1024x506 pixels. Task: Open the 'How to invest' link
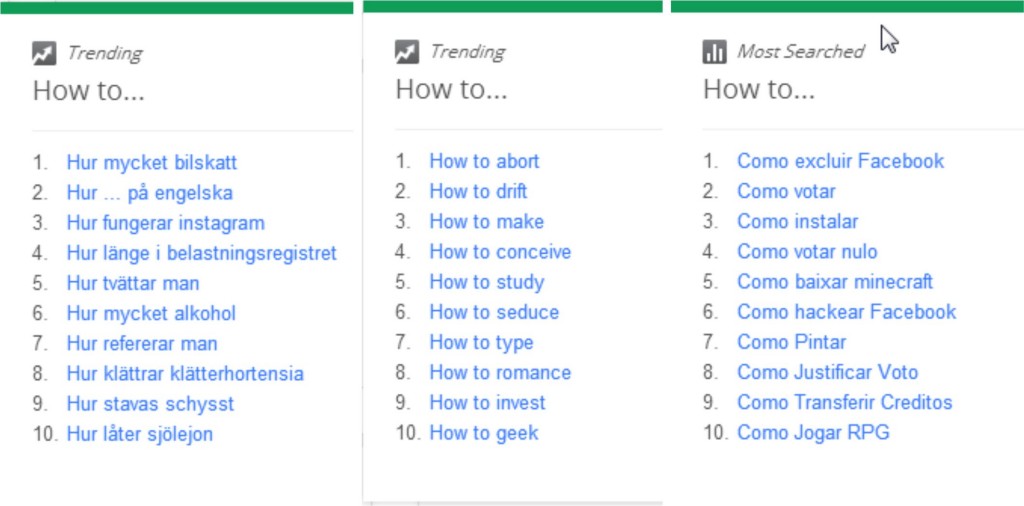coord(487,403)
